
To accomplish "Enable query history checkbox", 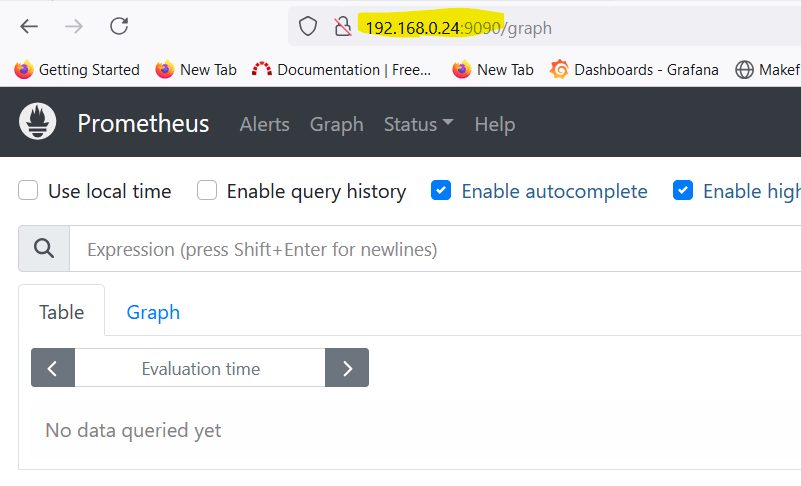I will click(207, 191).
